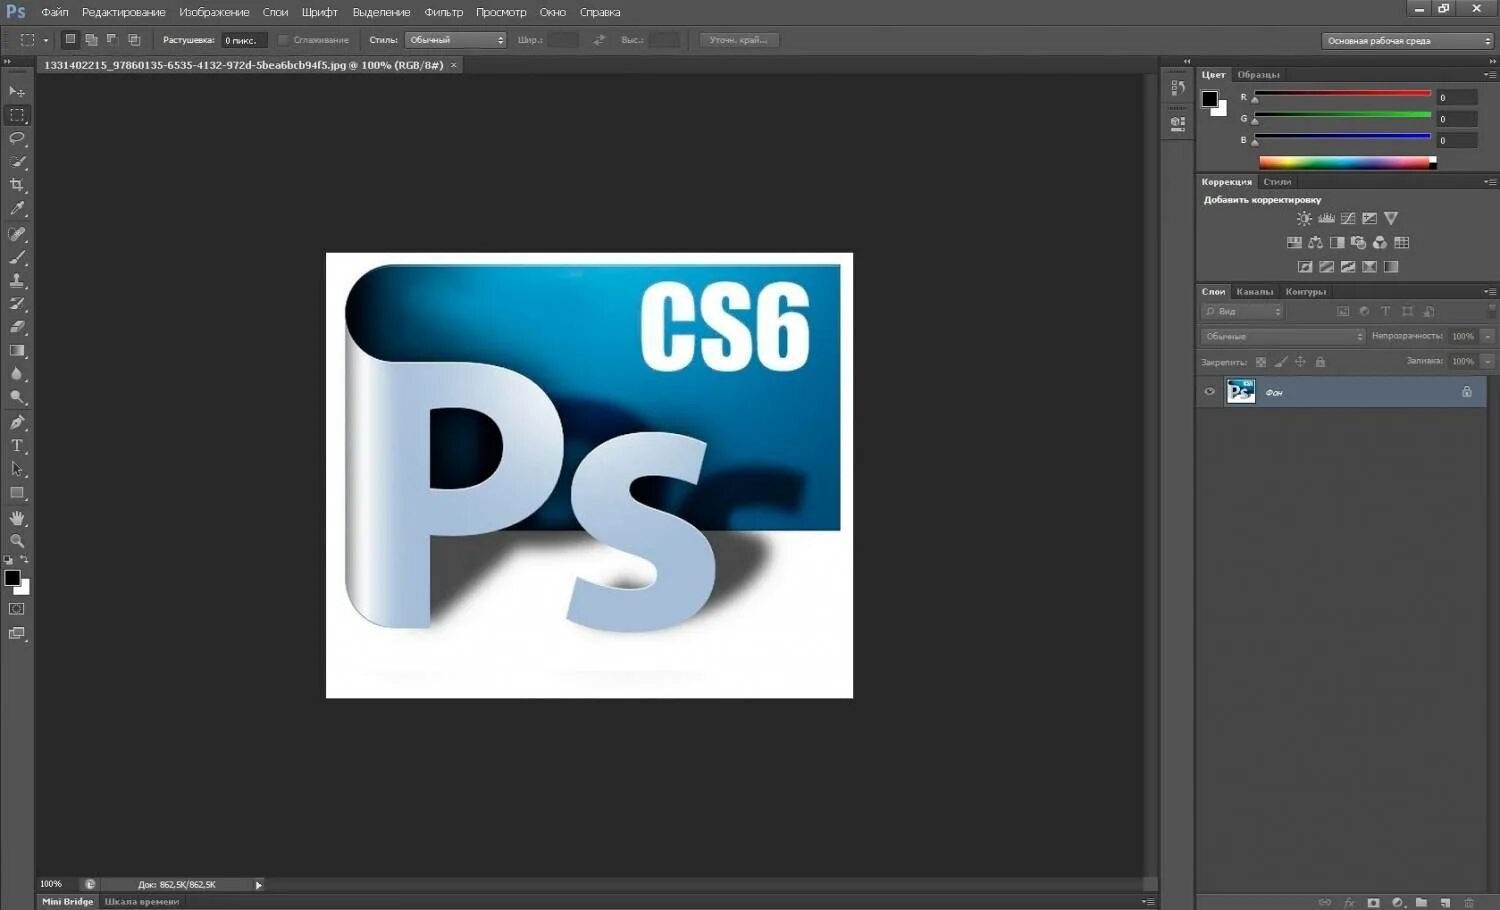Switch to the Шкала времени tab
Image resolution: width=1500 pixels, height=910 pixels.
pyautogui.click(x=142, y=902)
